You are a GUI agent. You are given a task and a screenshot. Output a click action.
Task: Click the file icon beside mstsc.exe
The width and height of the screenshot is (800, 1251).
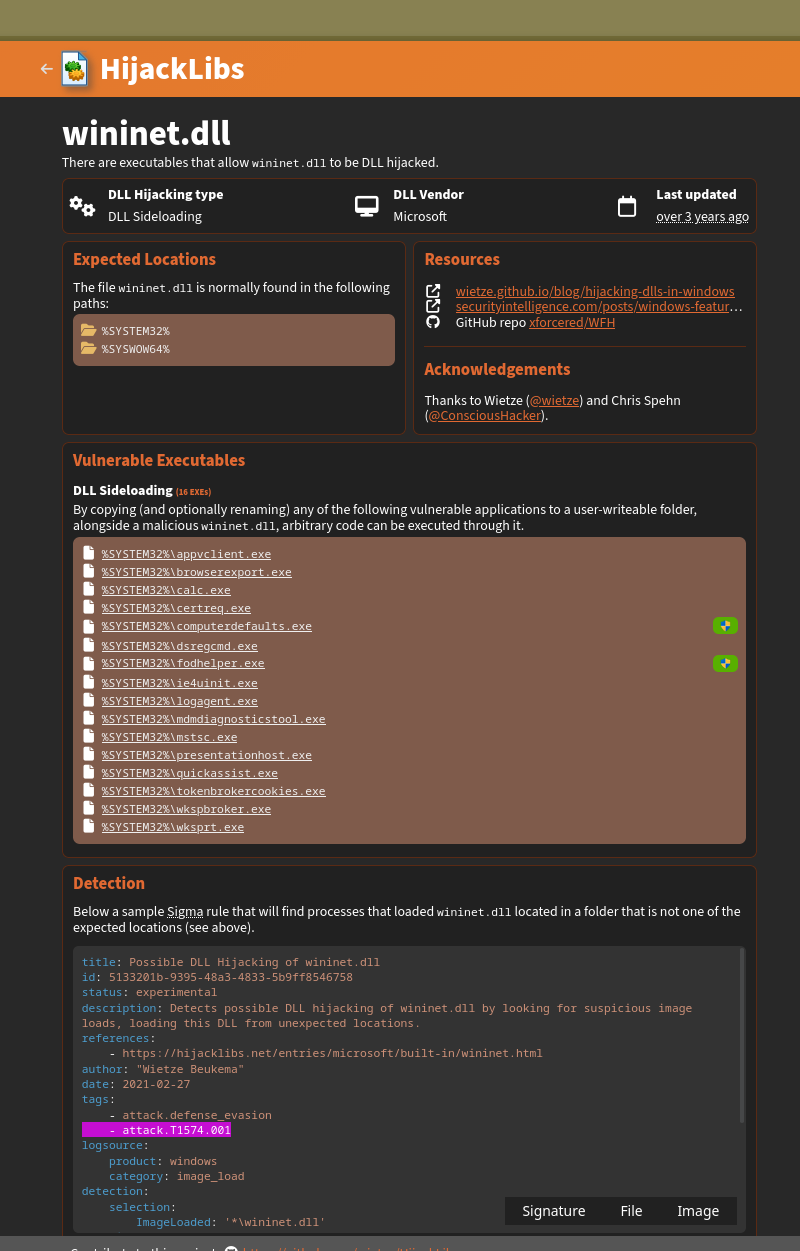pos(88,736)
